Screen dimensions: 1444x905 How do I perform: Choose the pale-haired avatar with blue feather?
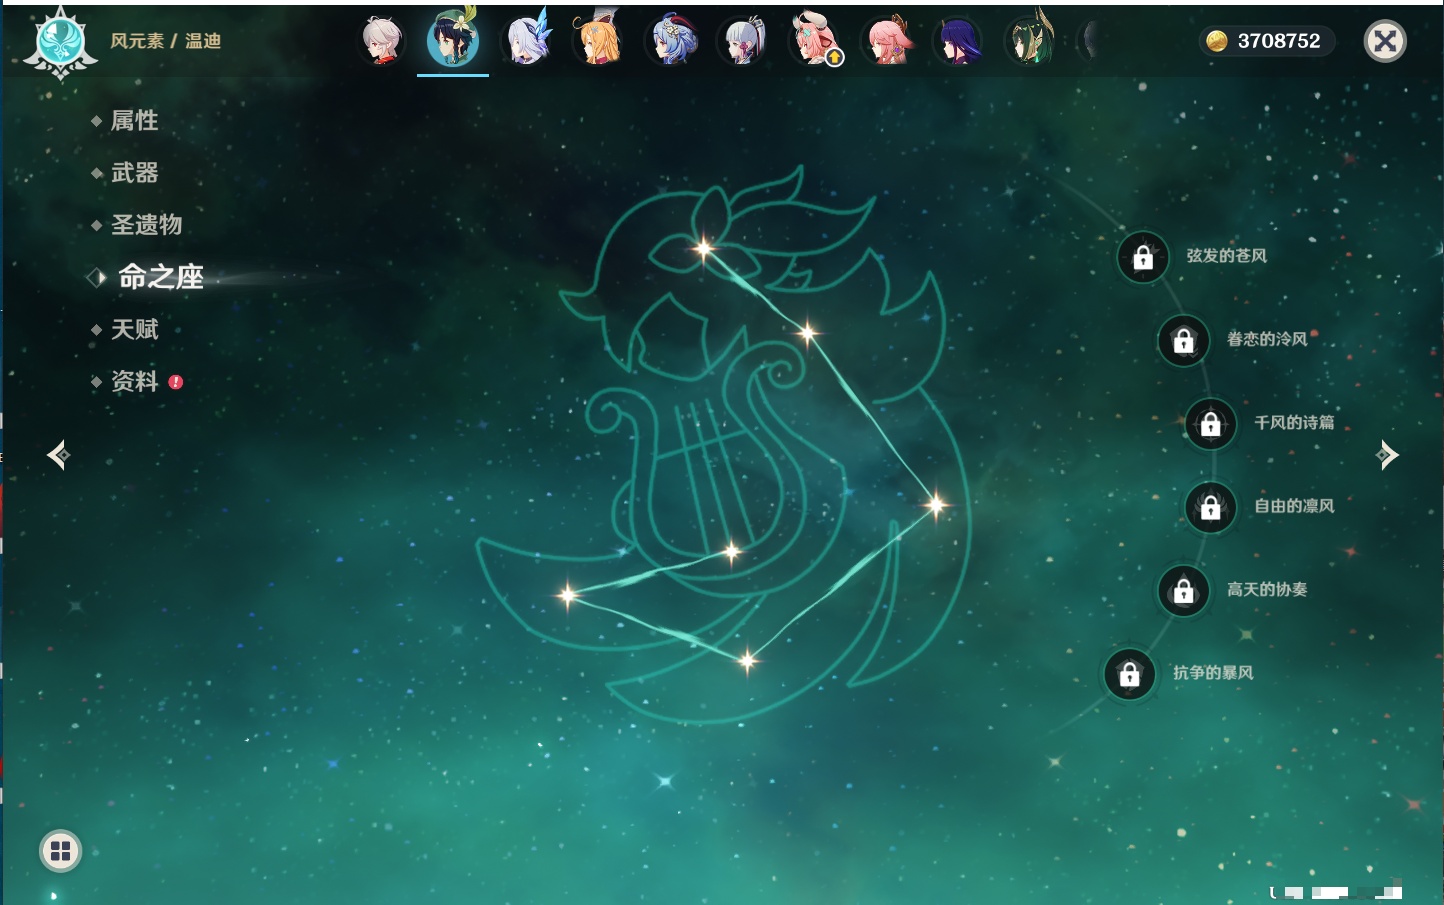pos(527,41)
